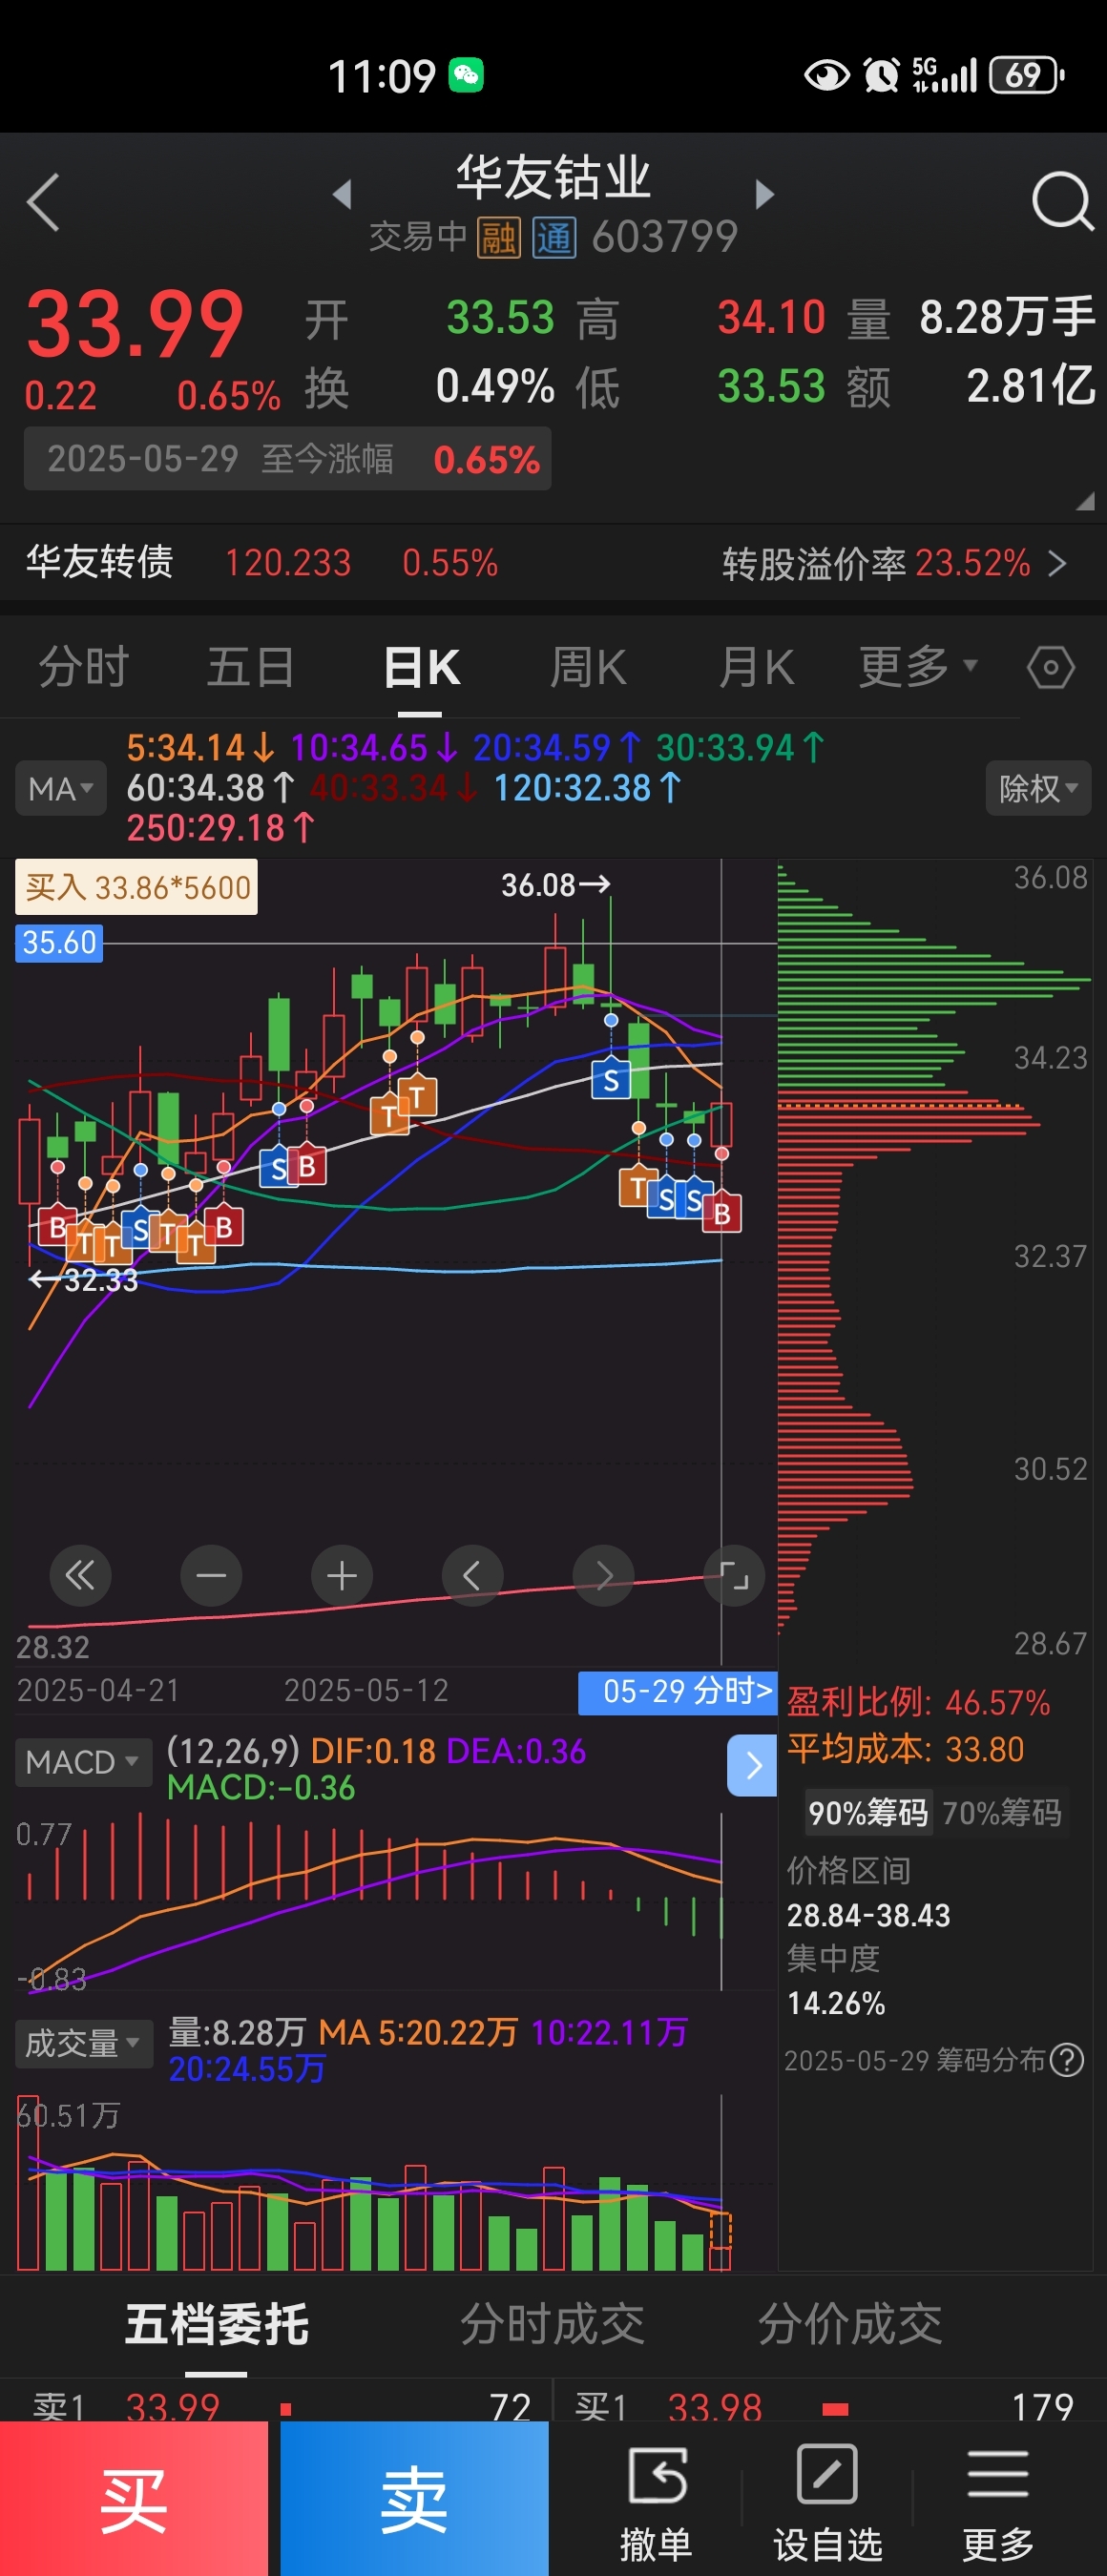1107x2576 pixels.
Task: Tap the S sell marker below 36.08 peak
Action: click(611, 1079)
